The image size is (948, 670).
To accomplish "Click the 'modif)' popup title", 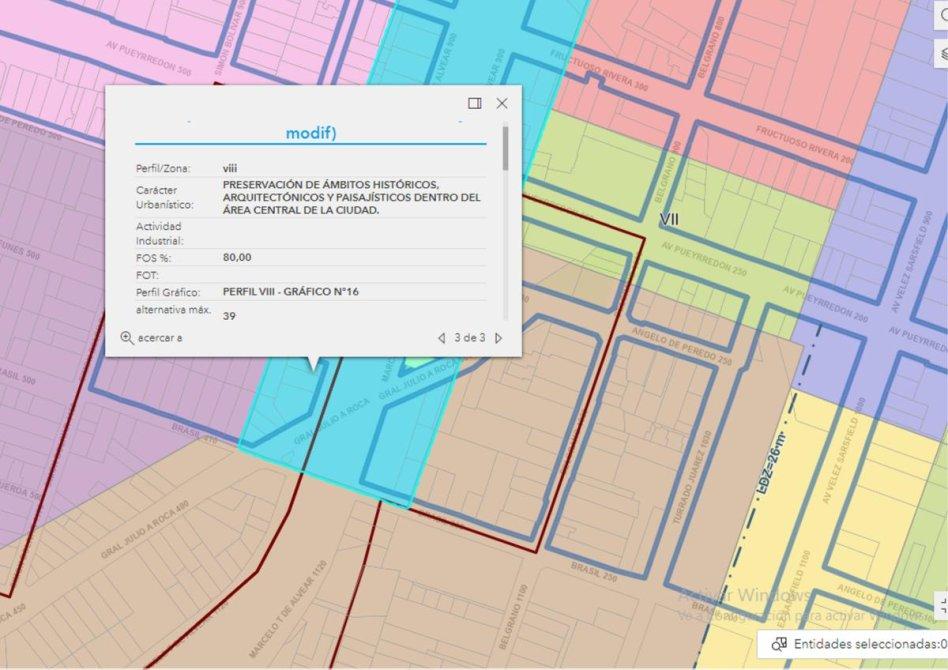I will [x=311, y=133].
